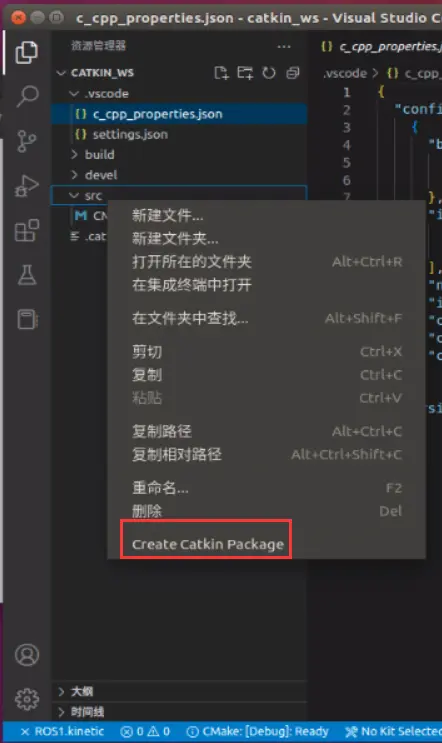Refresh the explorer file tree
This screenshot has height=743, width=442.
coord(269,73)
